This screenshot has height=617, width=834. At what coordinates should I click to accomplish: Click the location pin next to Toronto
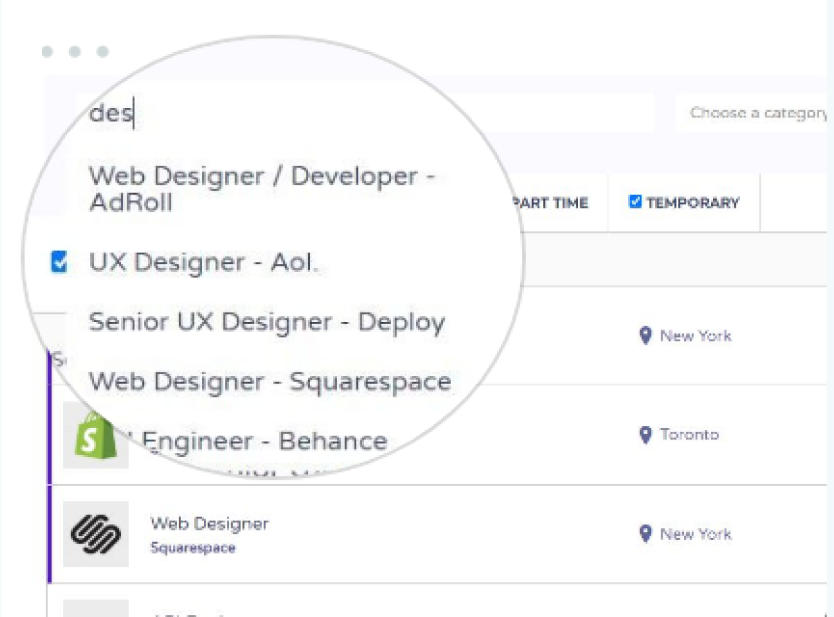pos(645,435)
